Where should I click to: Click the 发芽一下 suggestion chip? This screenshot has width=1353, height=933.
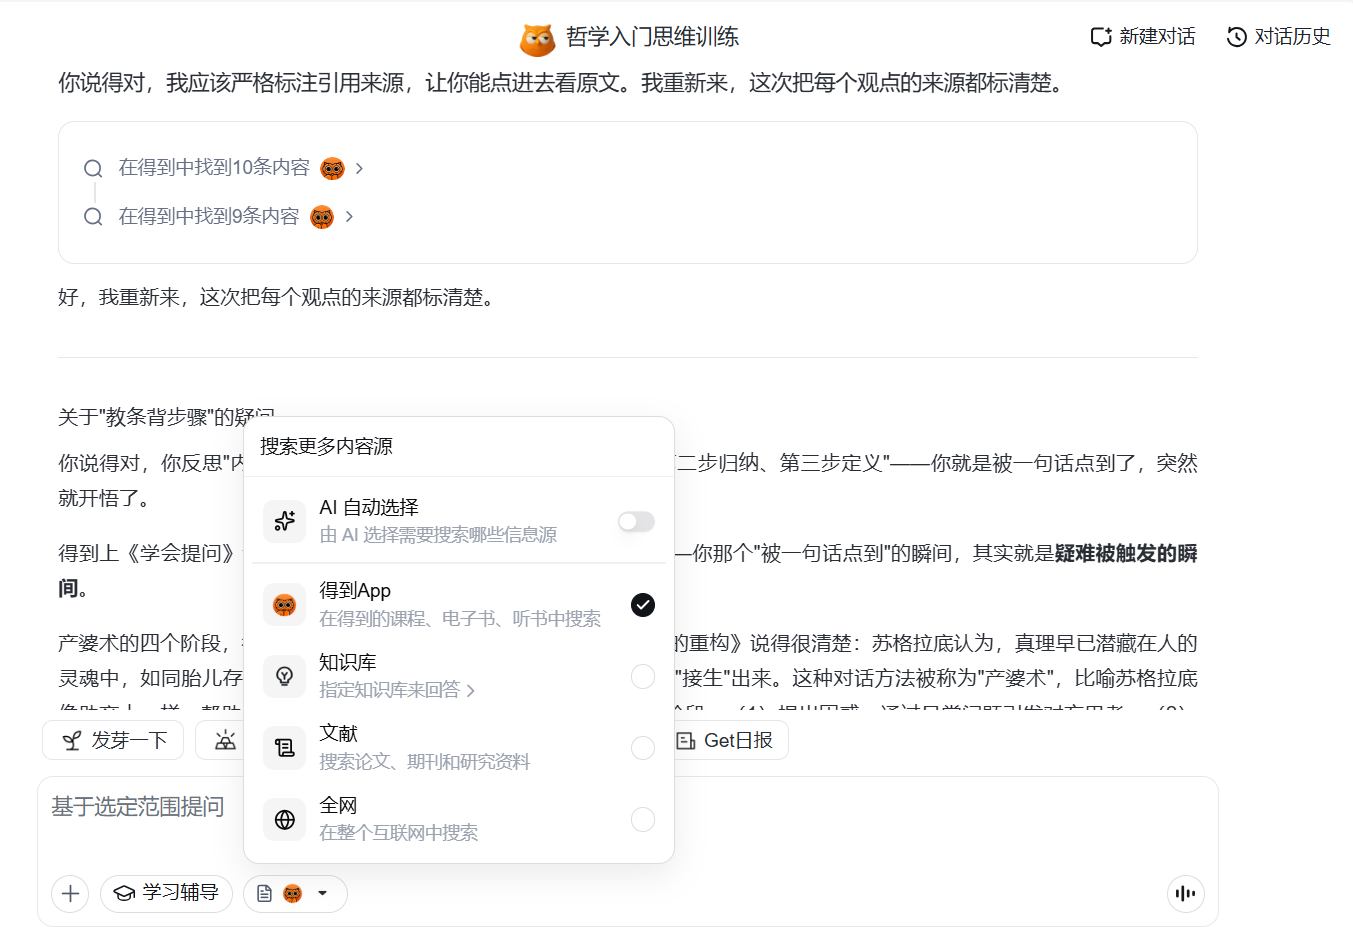tap(113, 740)
